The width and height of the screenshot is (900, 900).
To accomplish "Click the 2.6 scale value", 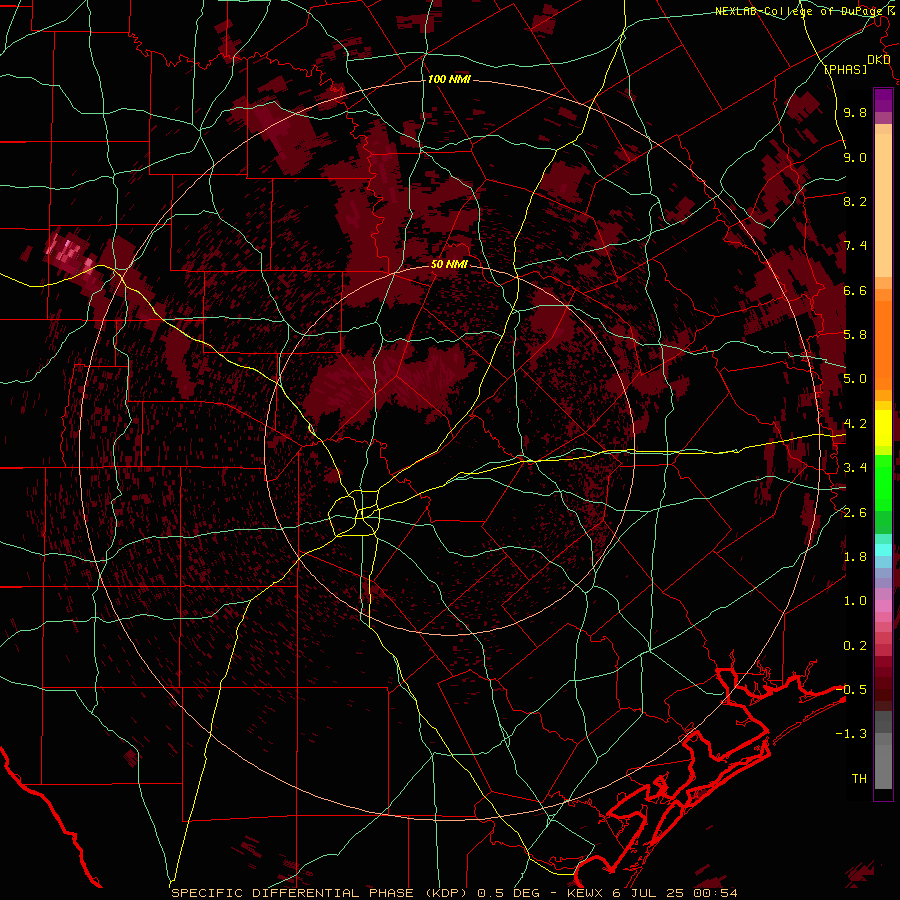I will coord(855,513).
